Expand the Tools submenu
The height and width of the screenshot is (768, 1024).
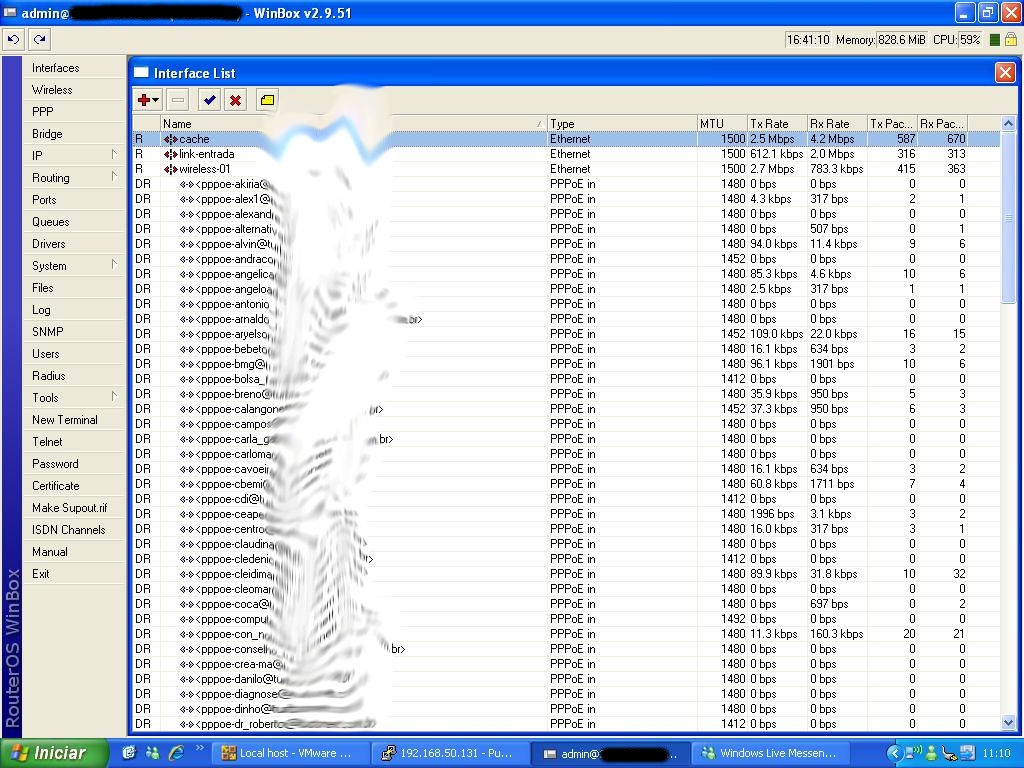coord(74,398)
